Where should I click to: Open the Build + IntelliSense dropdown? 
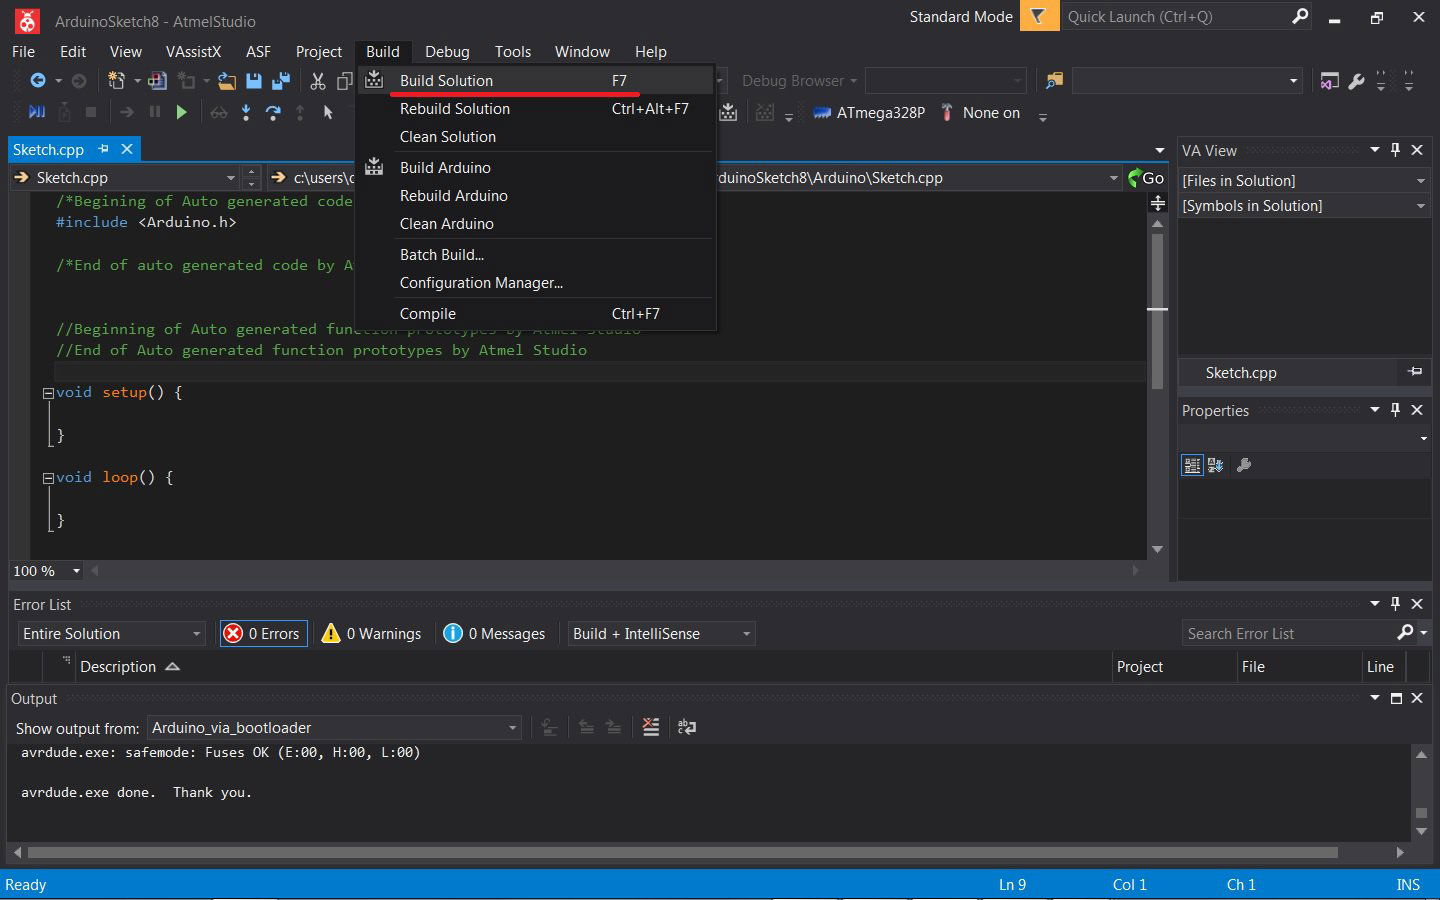[661, 633]
